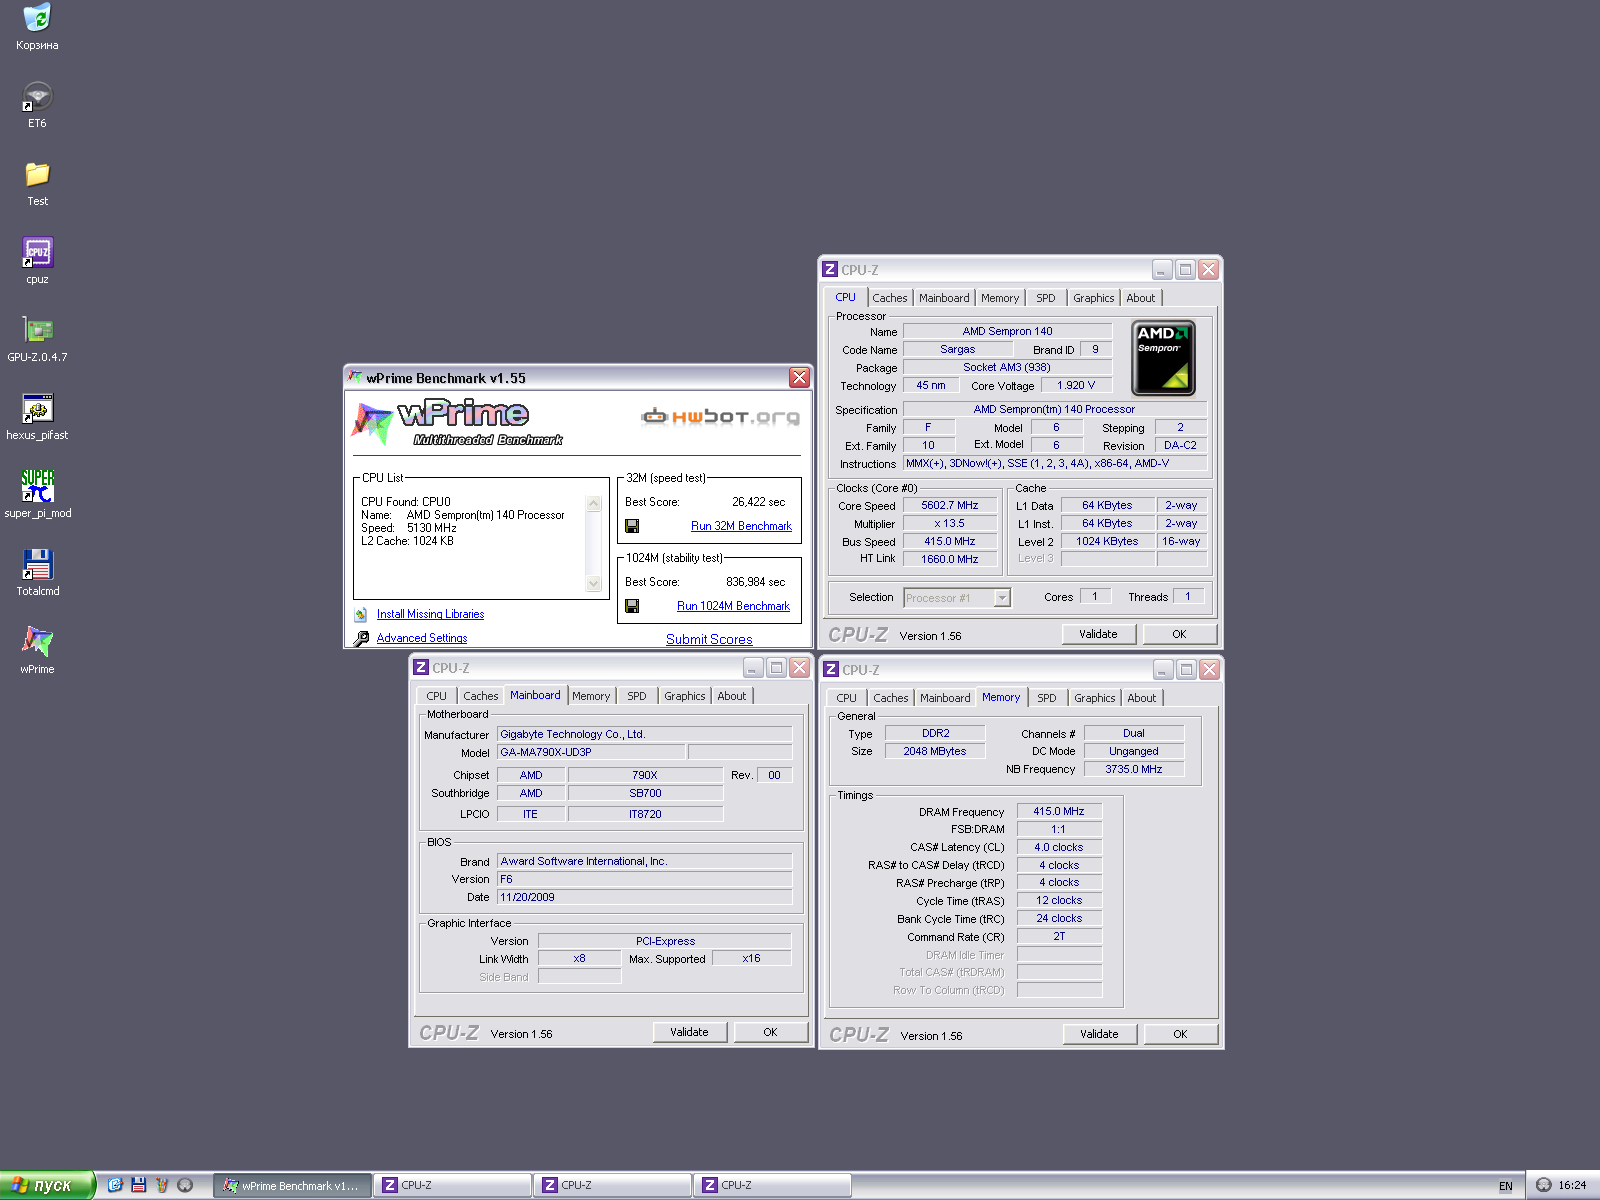1600x1200 pixels.
Task: Open the SPD tab in the Memory window
Action: [x=1047, y=698]
